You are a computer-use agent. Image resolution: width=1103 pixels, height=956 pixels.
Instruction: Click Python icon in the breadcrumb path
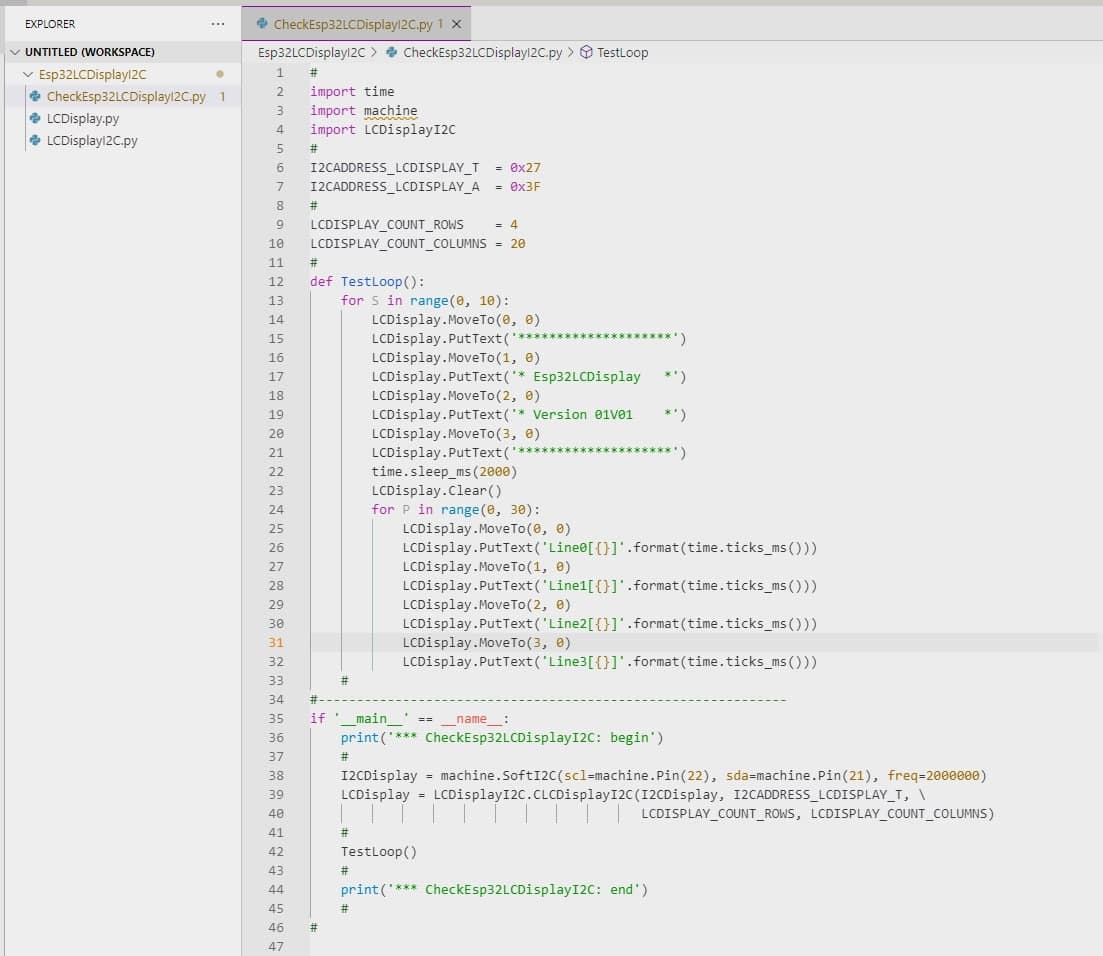pos(392,53)
